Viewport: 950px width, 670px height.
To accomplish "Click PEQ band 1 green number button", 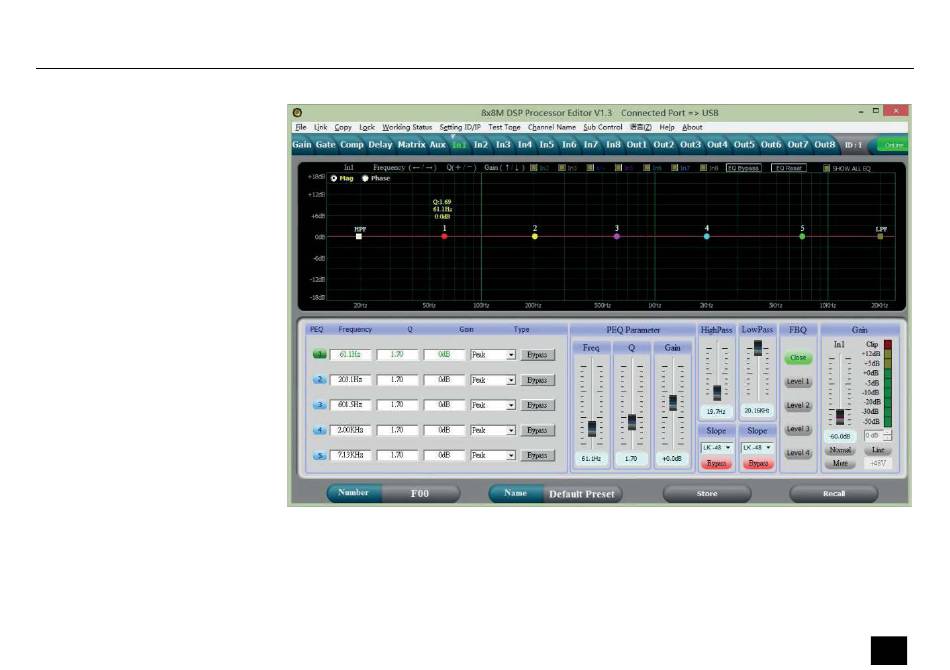I will click(319, 354).
